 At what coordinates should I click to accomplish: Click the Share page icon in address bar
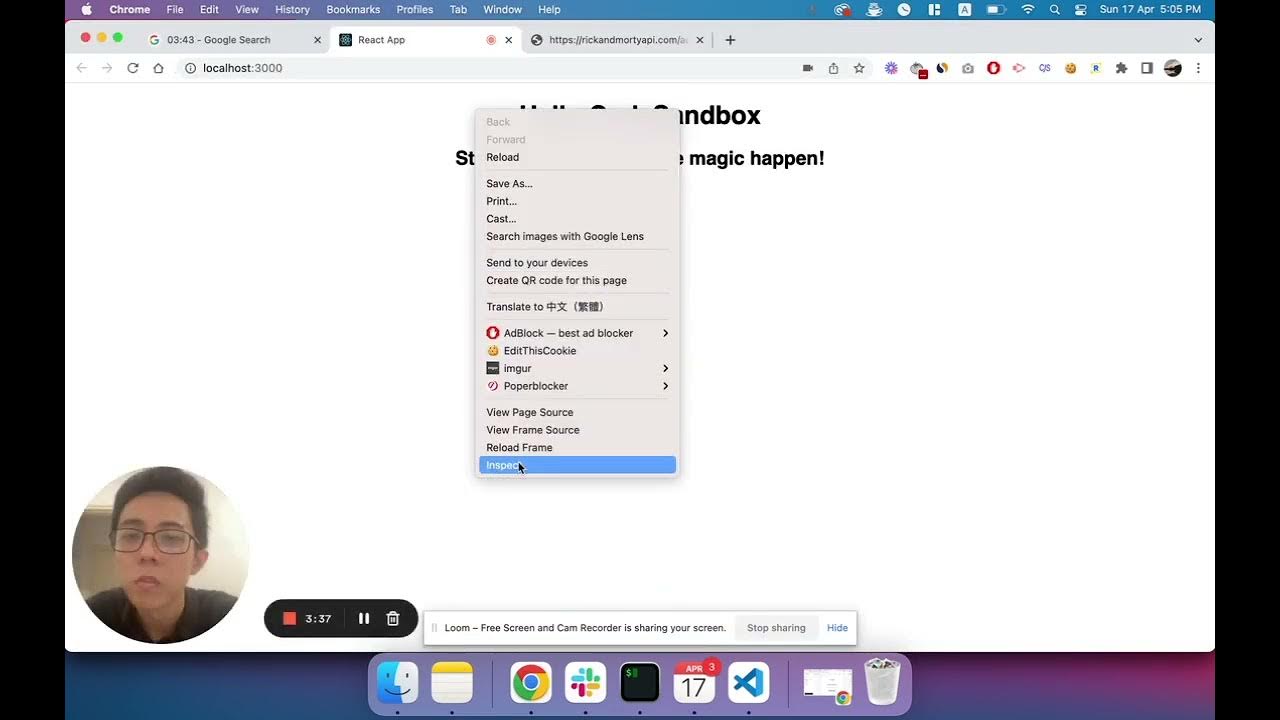834,68
